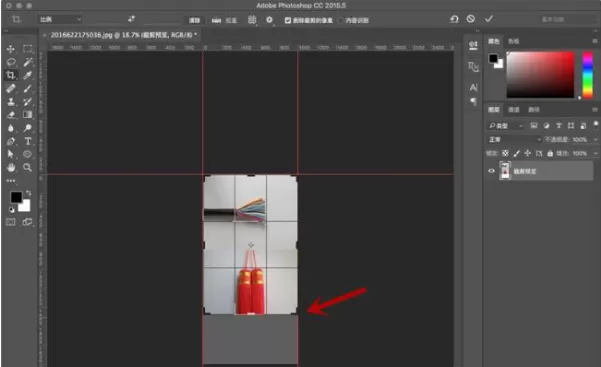Switch to the Paths tab
The image size is (601, 367).
(534, 110)
